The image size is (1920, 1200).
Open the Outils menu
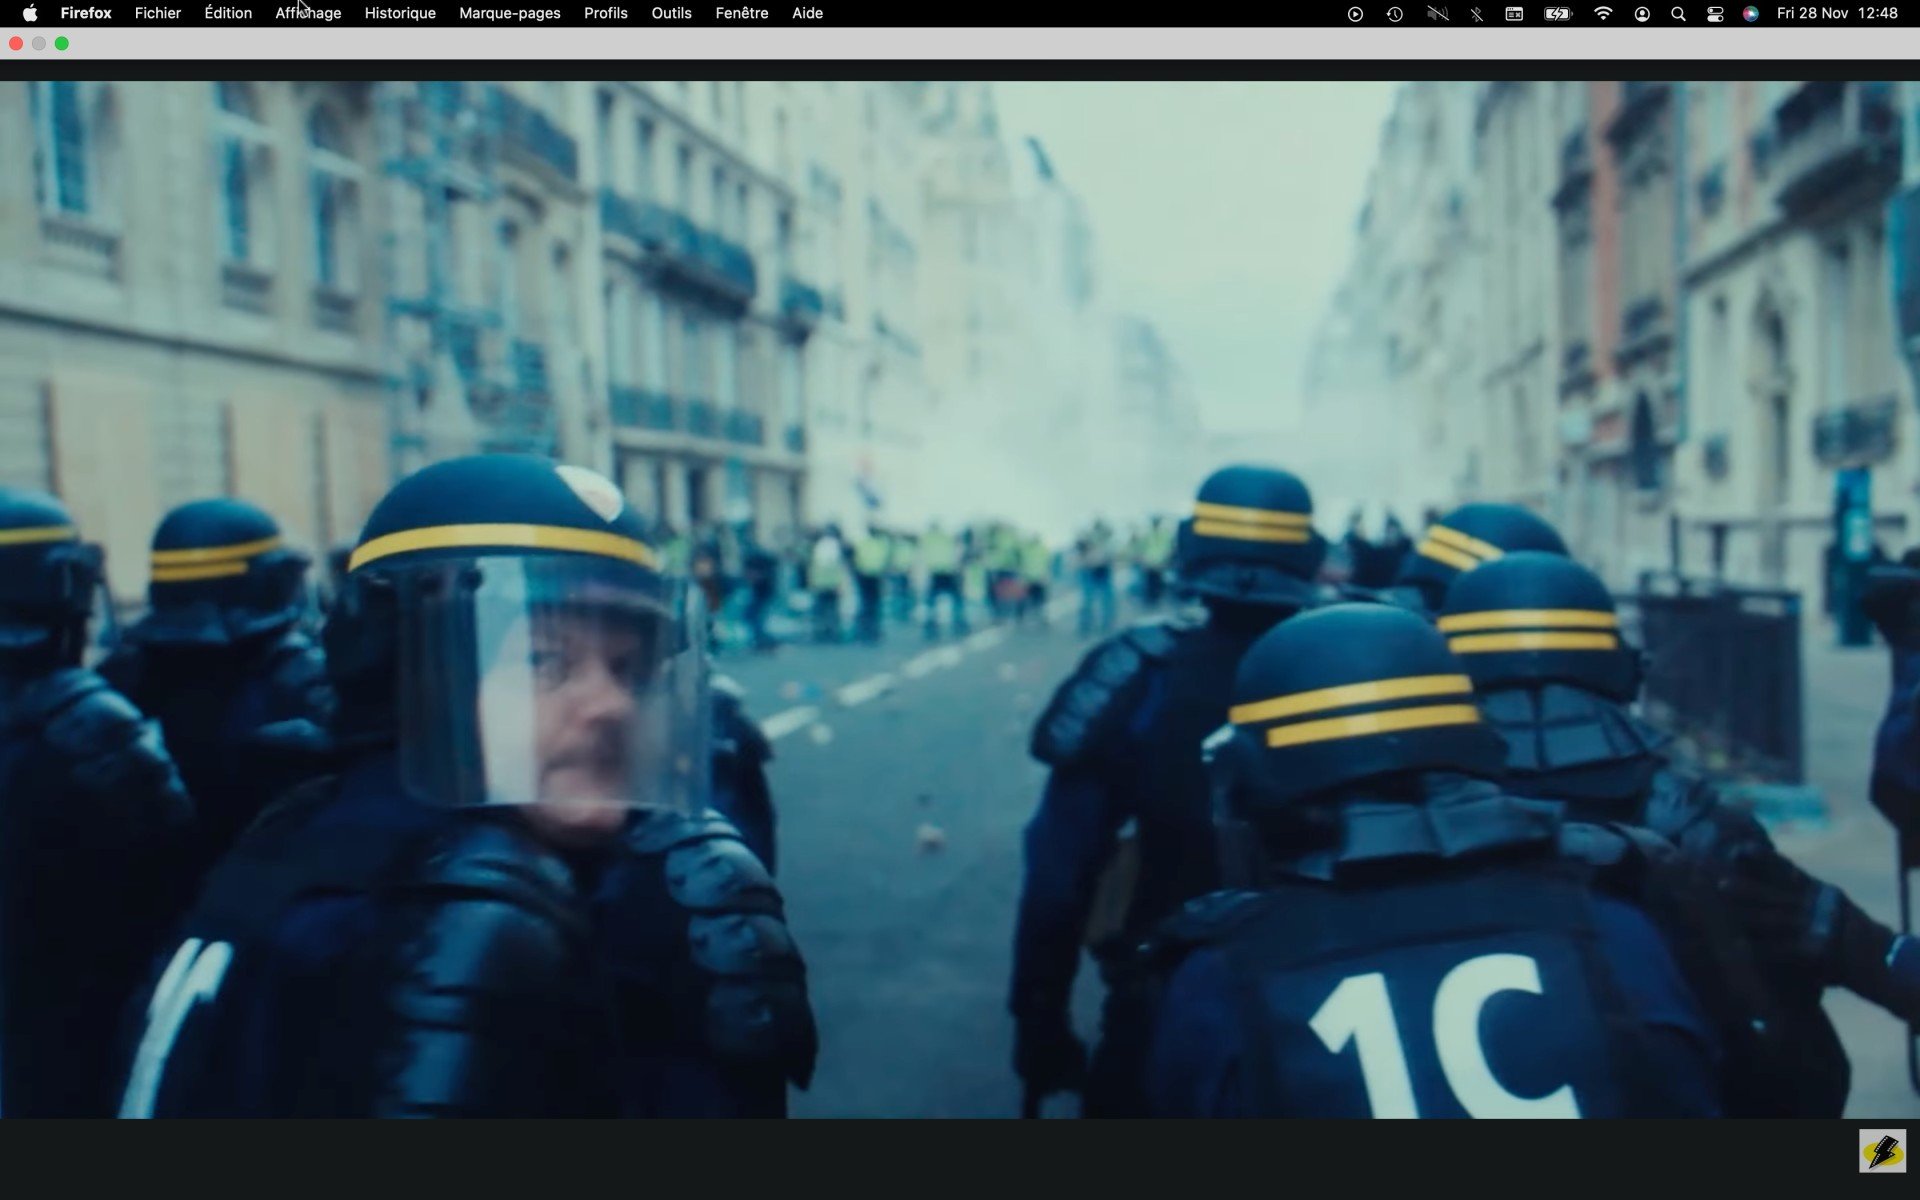[x=671, y=13]
